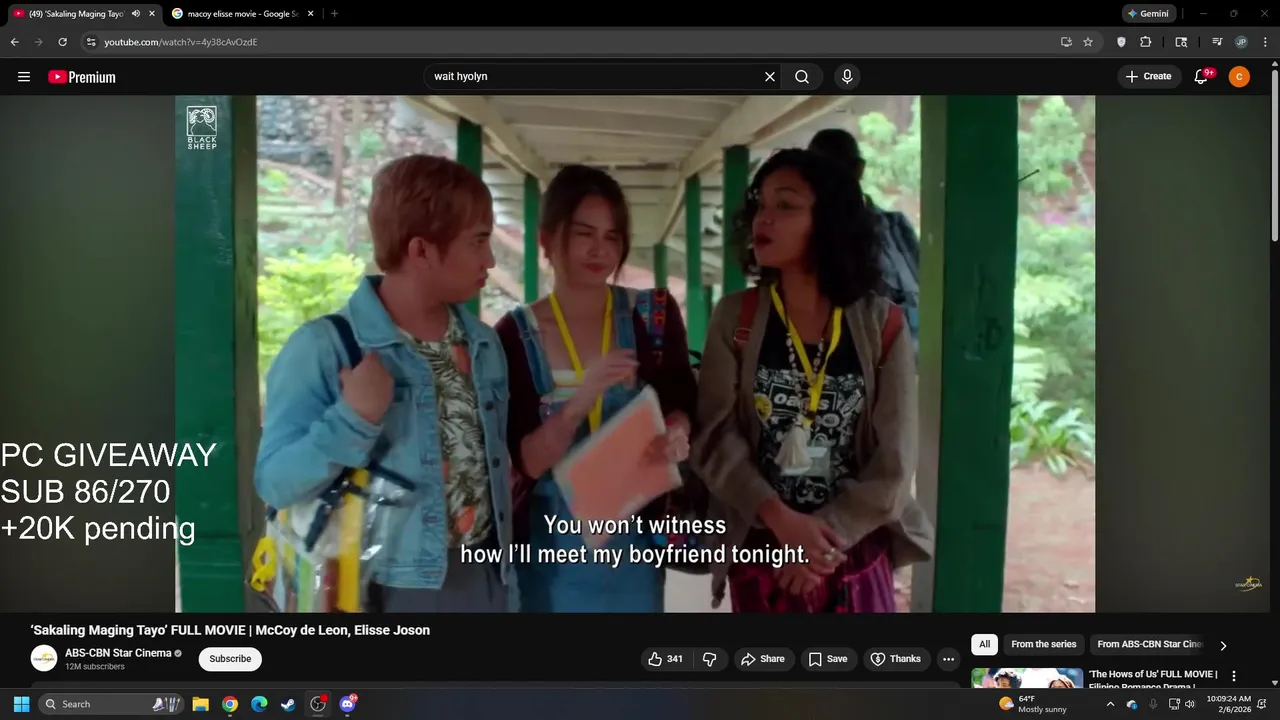View site information icon in address bar
The image size is (1280, 720).
point(91,42)
